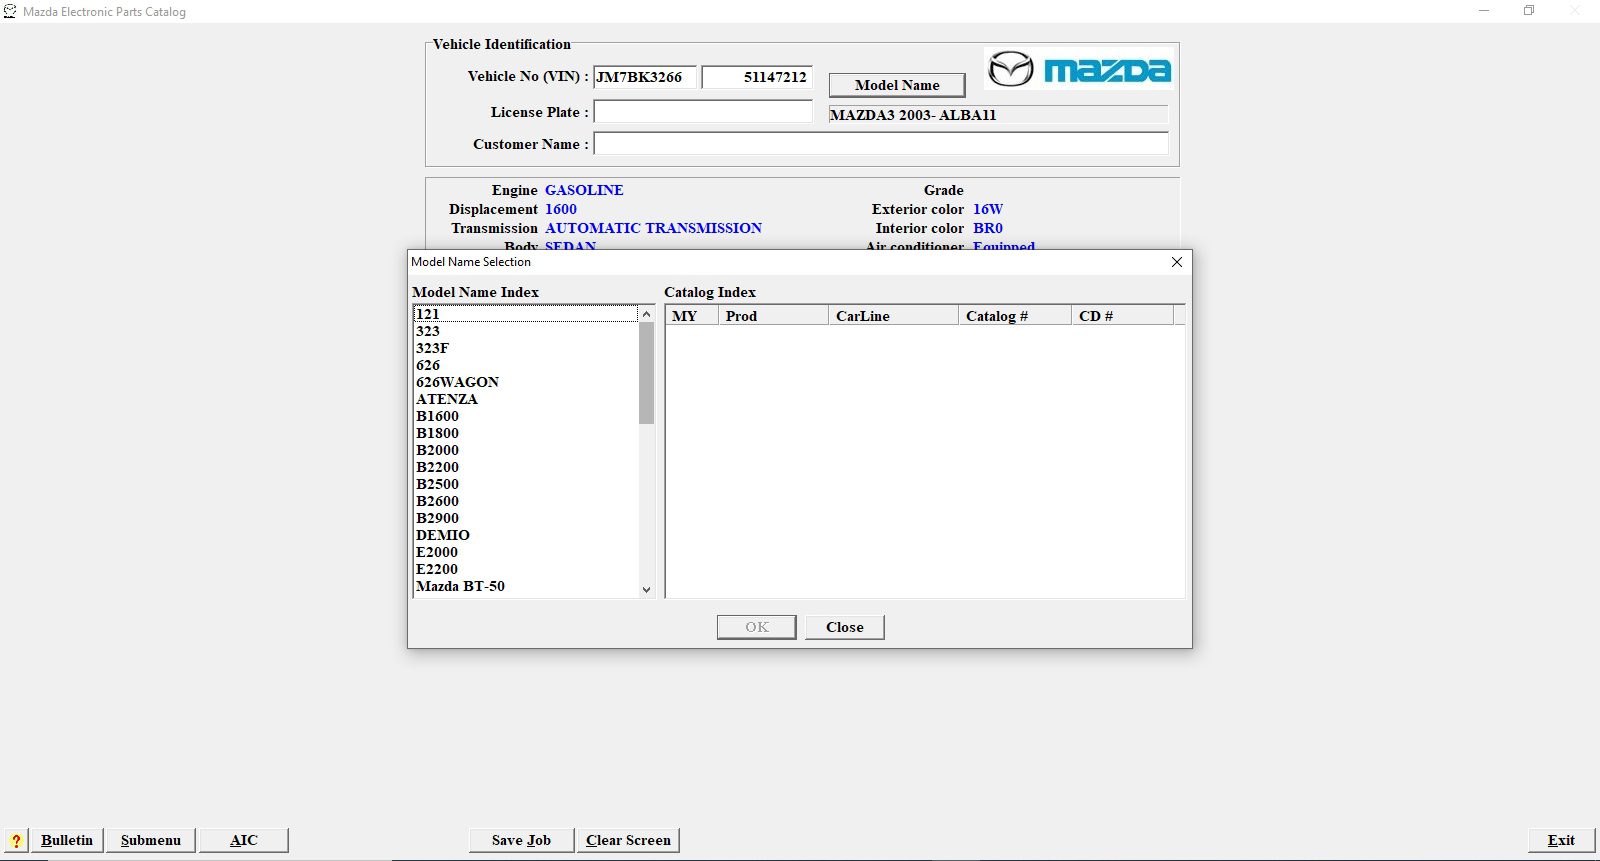Click the Exit button
Viewport: 1600px width, 861px height.
tap(1561, 840)
